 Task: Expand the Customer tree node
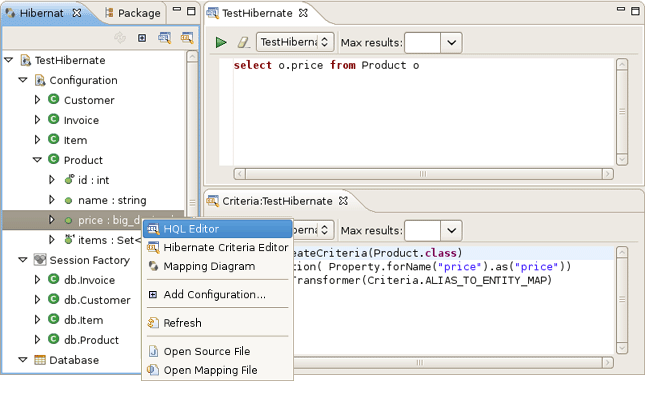(37, 100)
